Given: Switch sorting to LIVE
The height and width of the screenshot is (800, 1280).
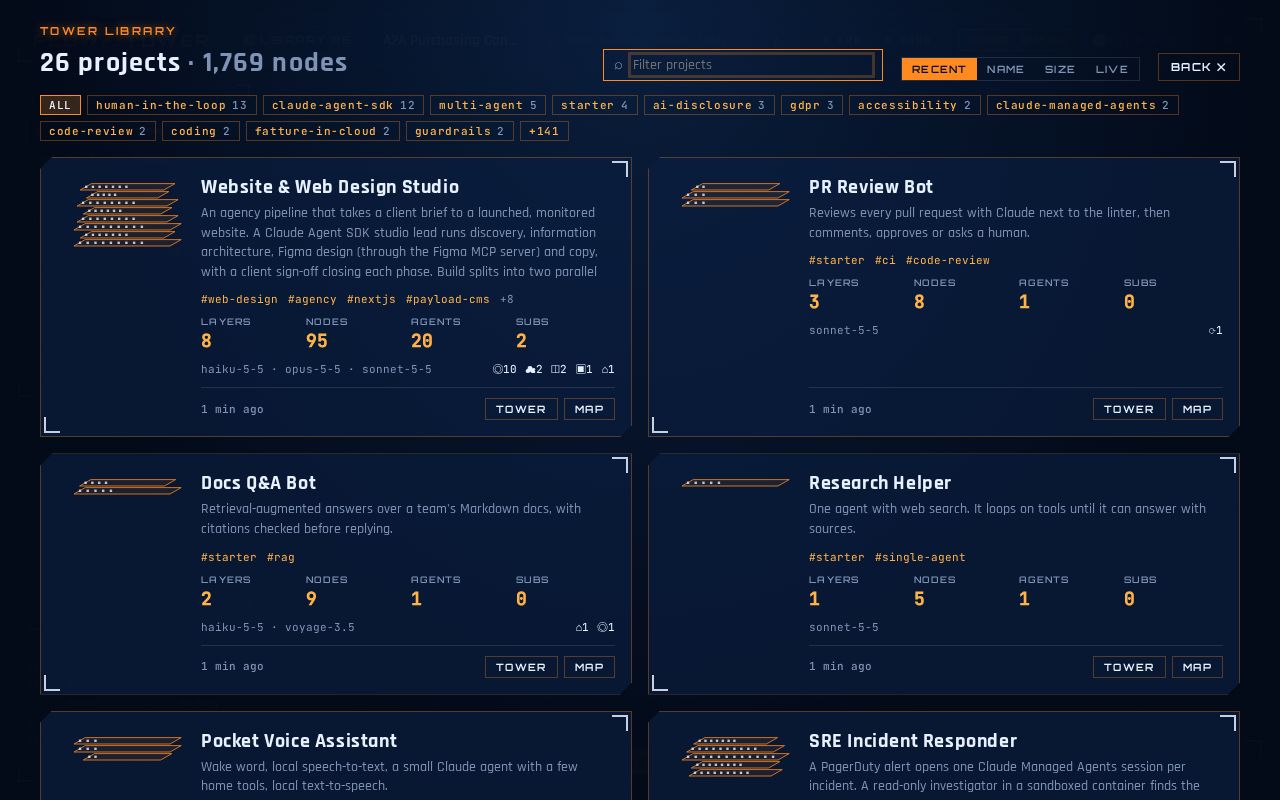Looking at the screenshot, I should (x=1112, y=69).
